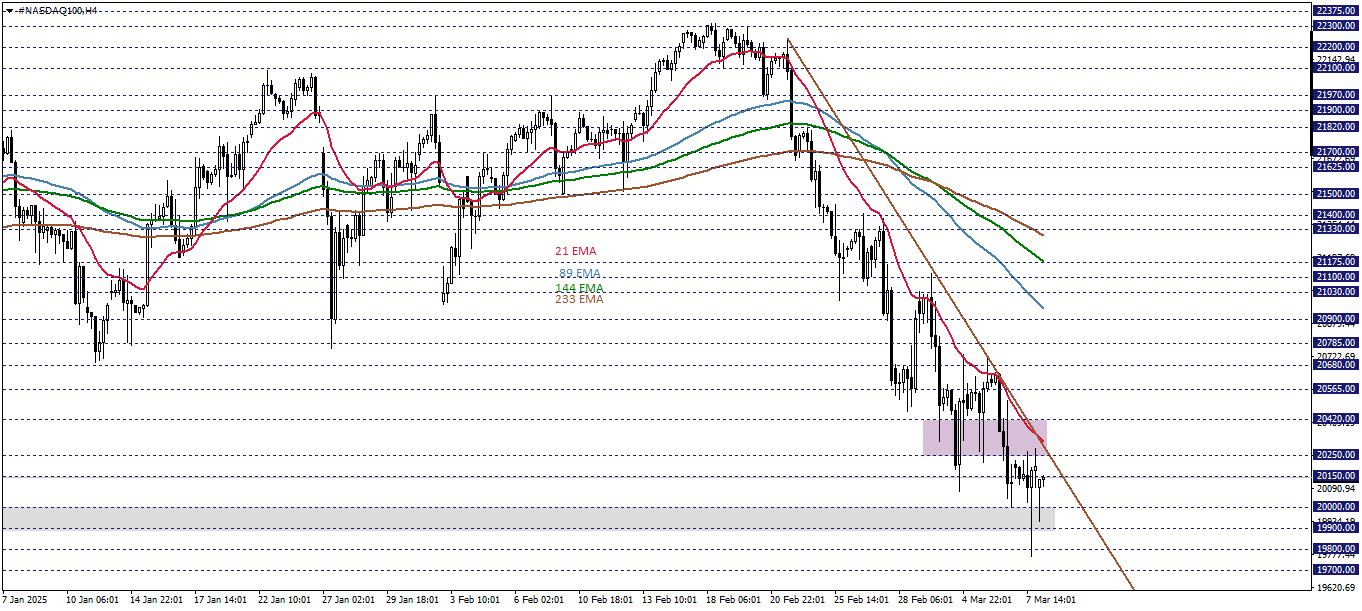Click the 22142.94 price scale value
This screenshot has height=611, width=1362.
(x=1337, y=59)
